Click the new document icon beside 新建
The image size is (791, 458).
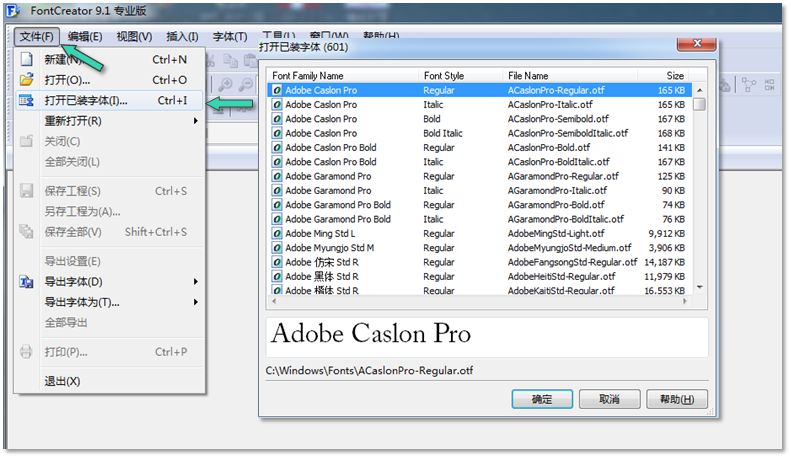(26, 60)
